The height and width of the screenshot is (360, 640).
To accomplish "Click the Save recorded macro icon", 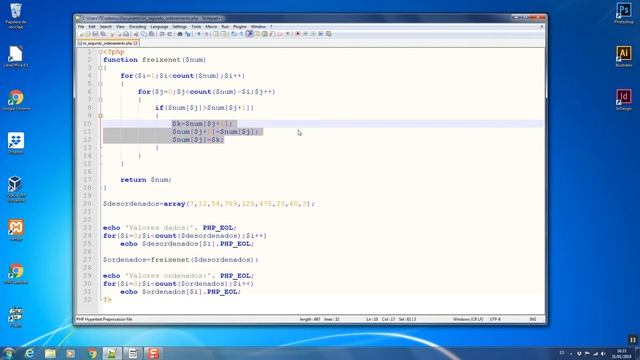I will click(x=328, y=34).
